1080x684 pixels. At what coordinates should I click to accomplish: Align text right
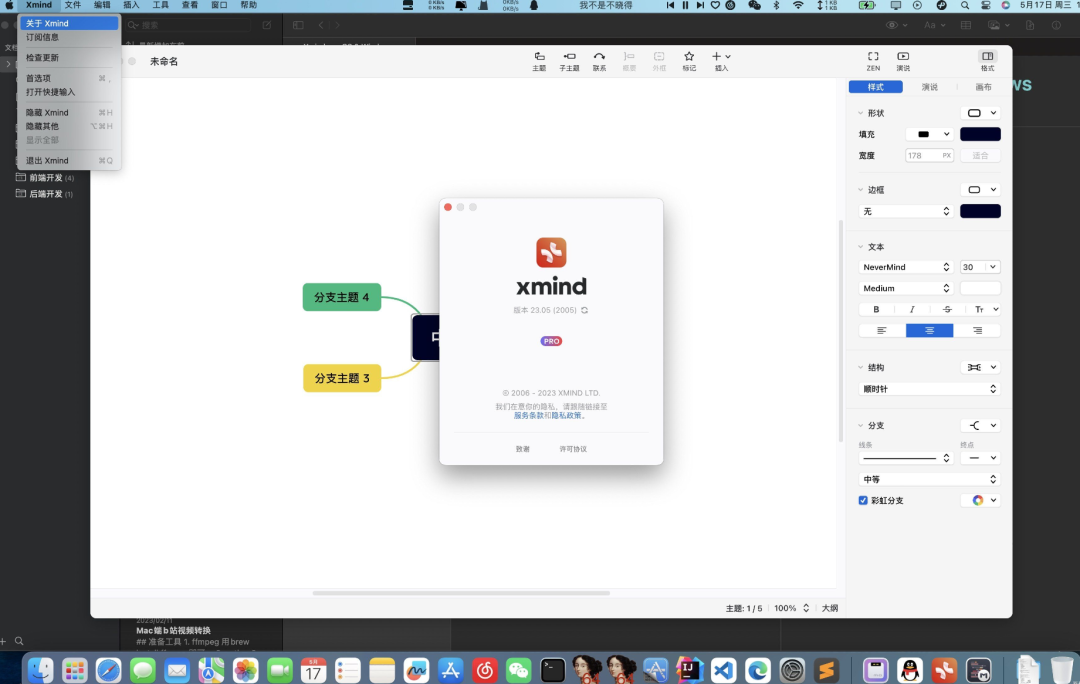(x=977, y=331)
